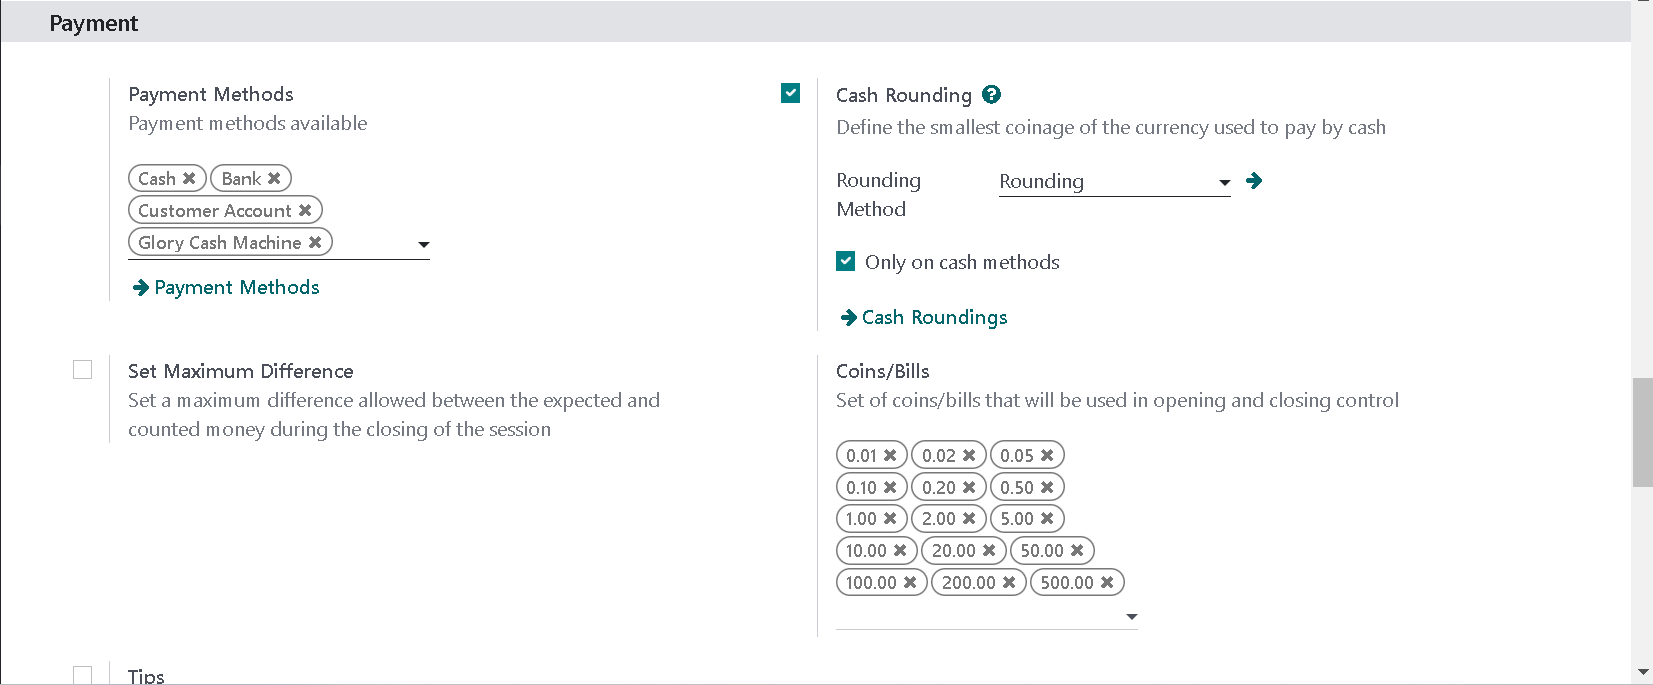Remove the Cash payment method tag

pos(189,179)
